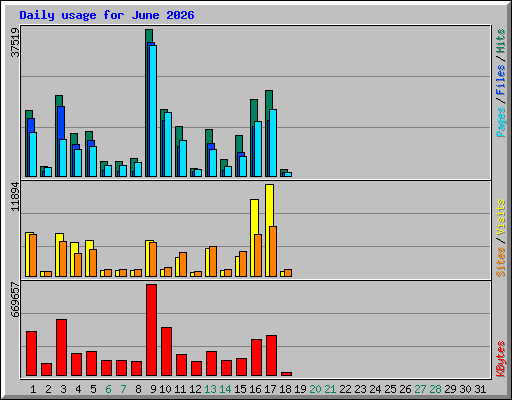Viewport: 512px width, 400px height.
Task: Click day 20 weekend label on x-axis
Action: (x=315, y=389)
